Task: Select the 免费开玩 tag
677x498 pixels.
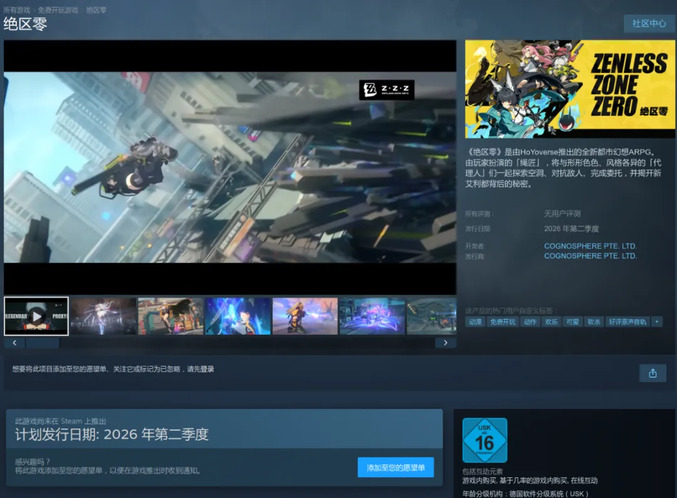Action: (x=502, y=322)
